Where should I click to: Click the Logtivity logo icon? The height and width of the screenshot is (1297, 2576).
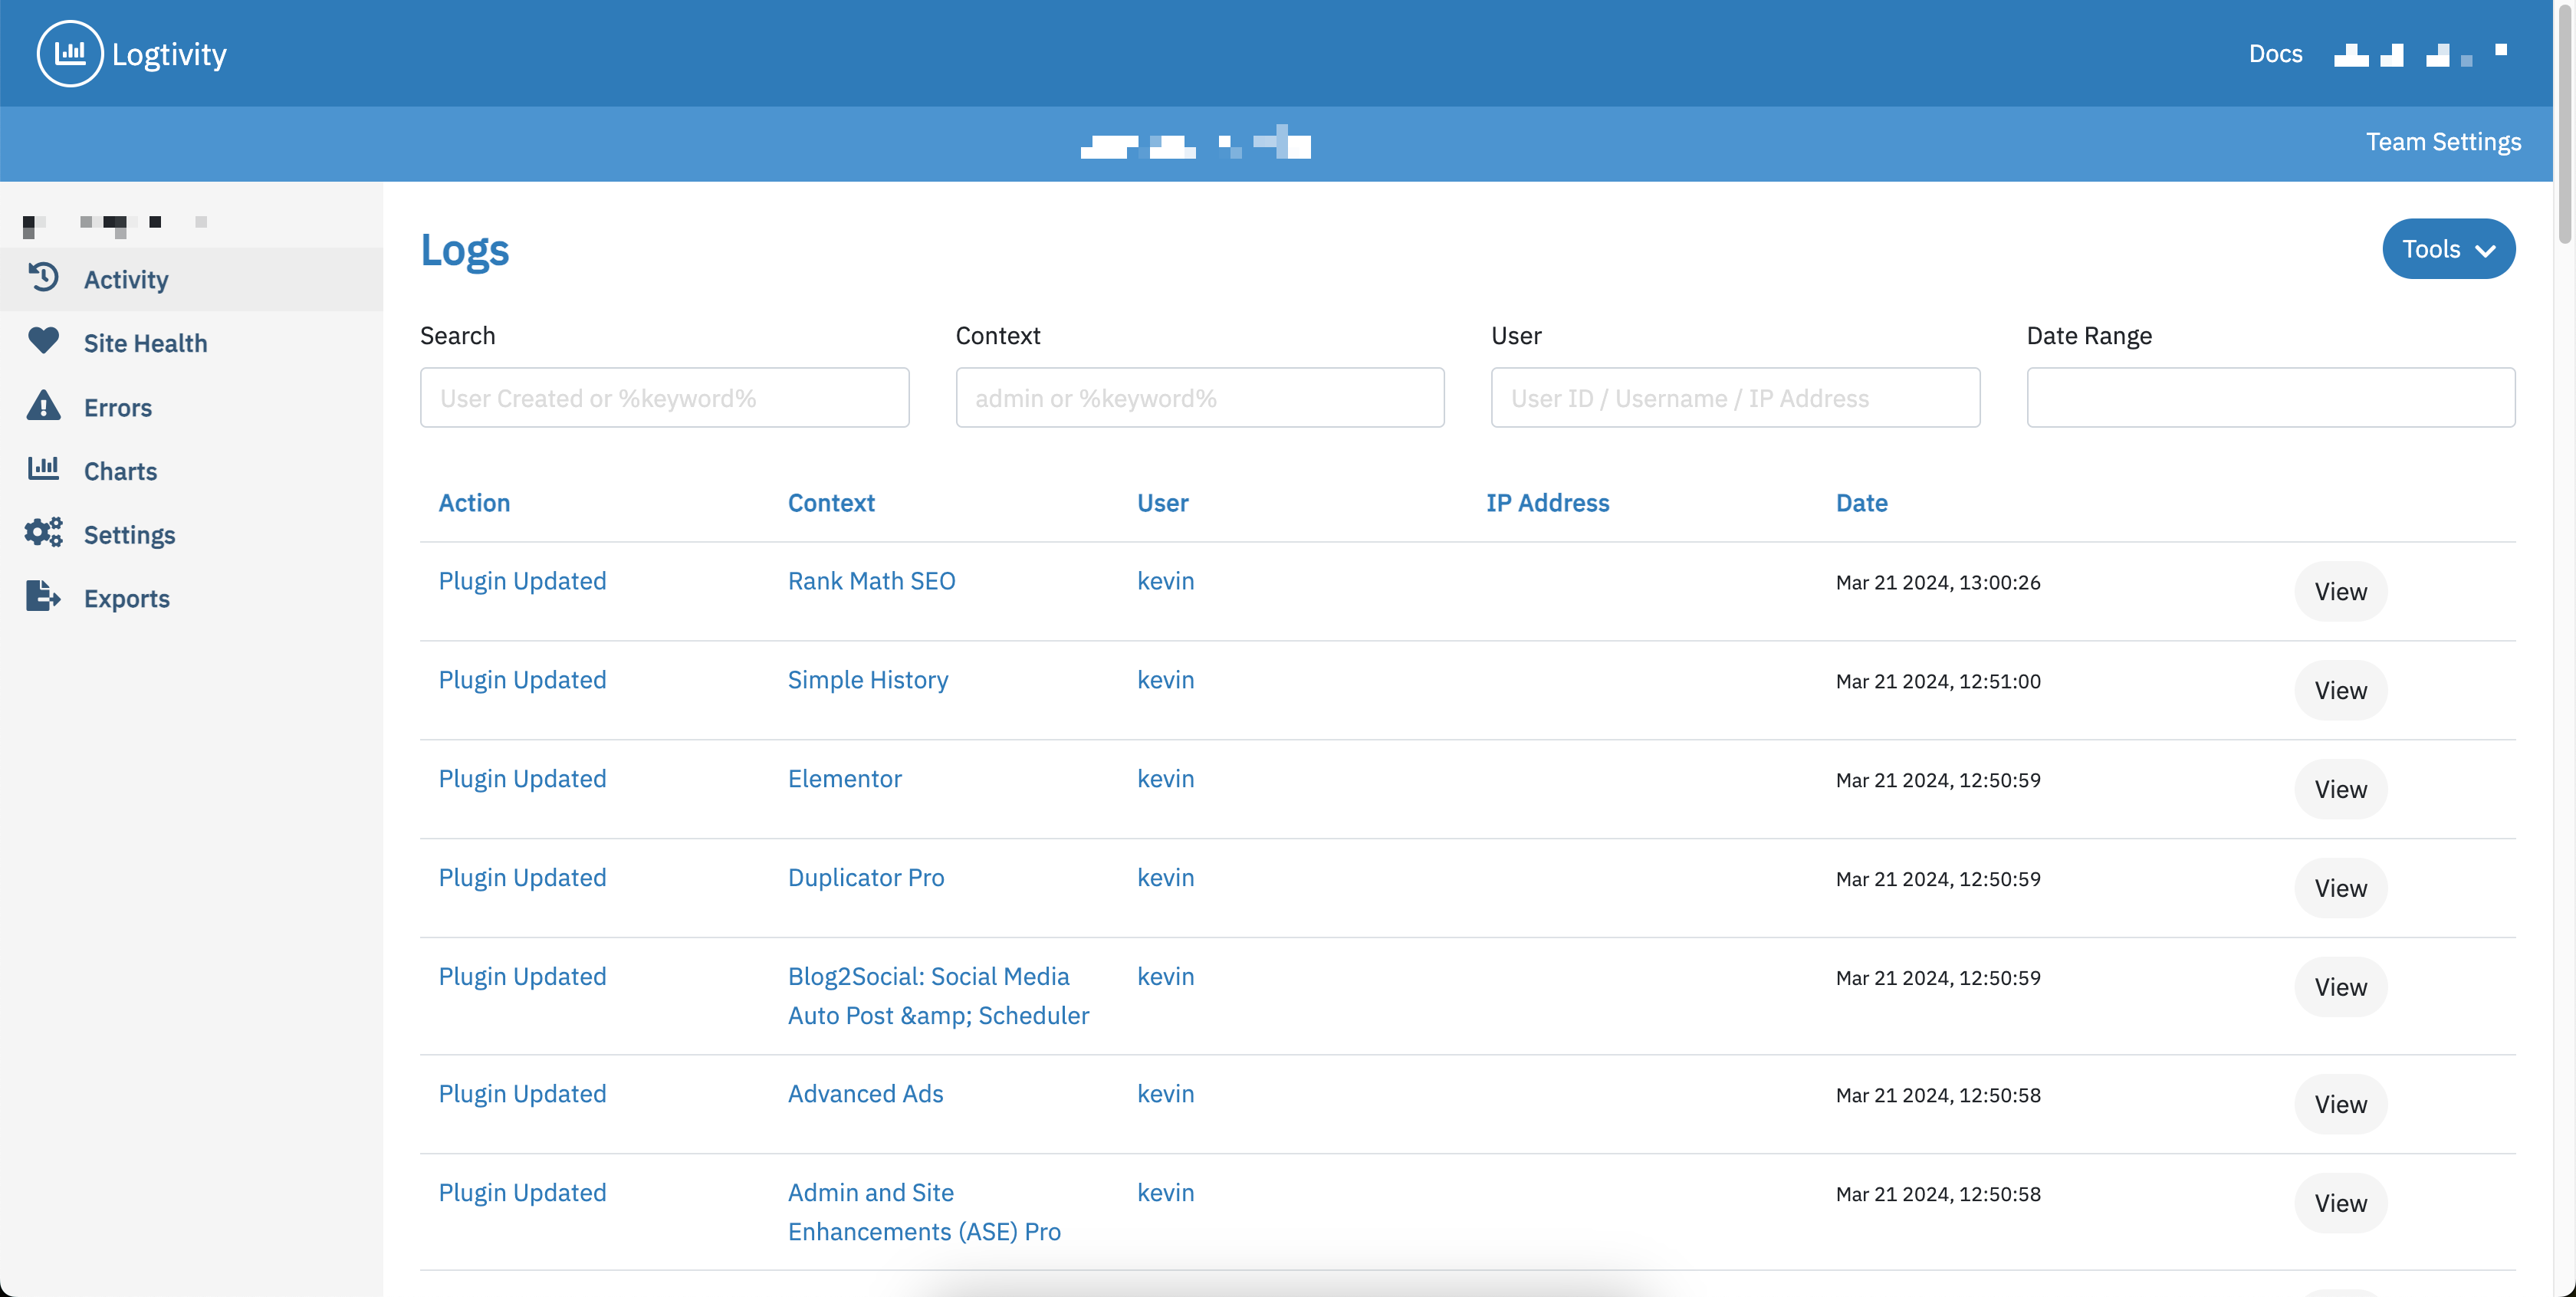69,53
